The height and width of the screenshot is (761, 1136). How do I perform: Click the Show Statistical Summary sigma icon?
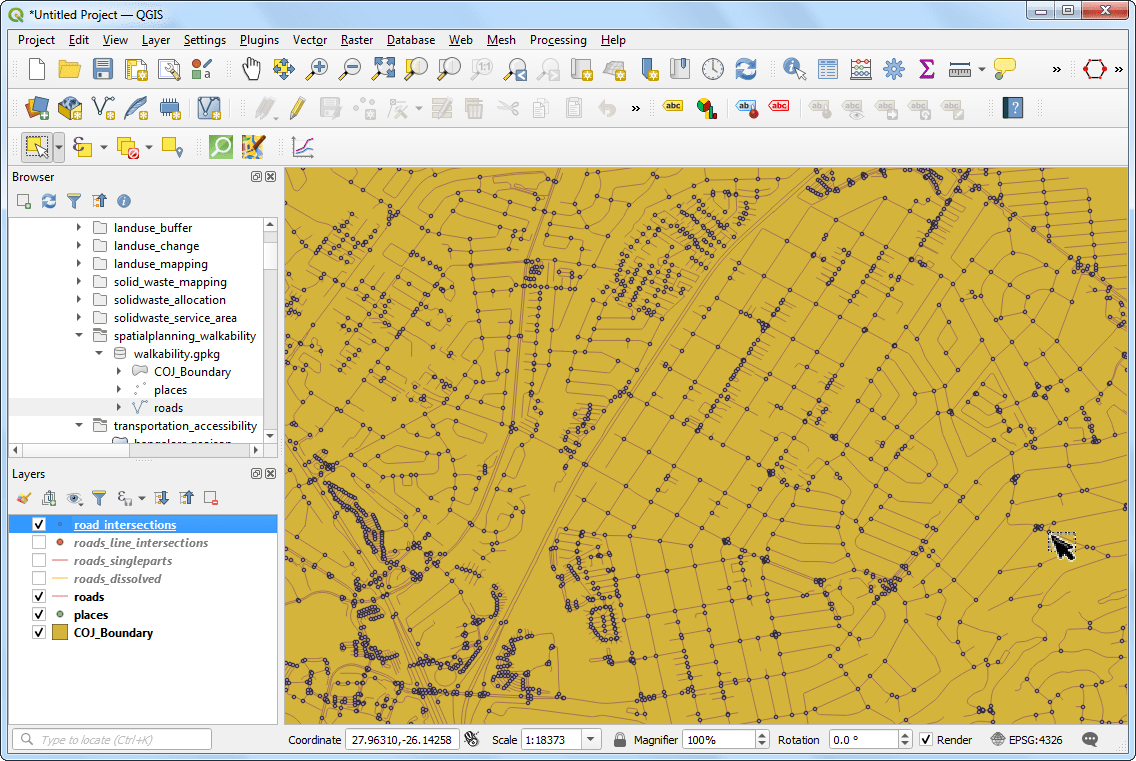(x=926, y=69)
